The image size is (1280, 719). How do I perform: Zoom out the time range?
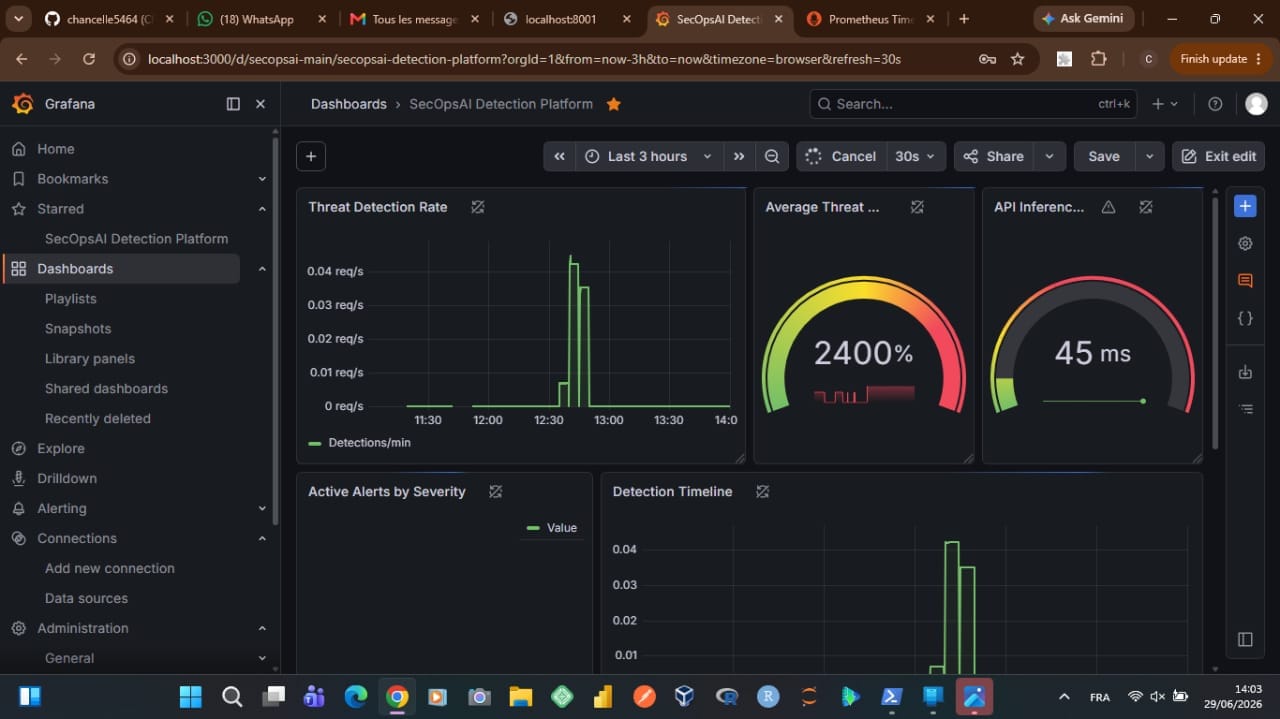[772, 156]
